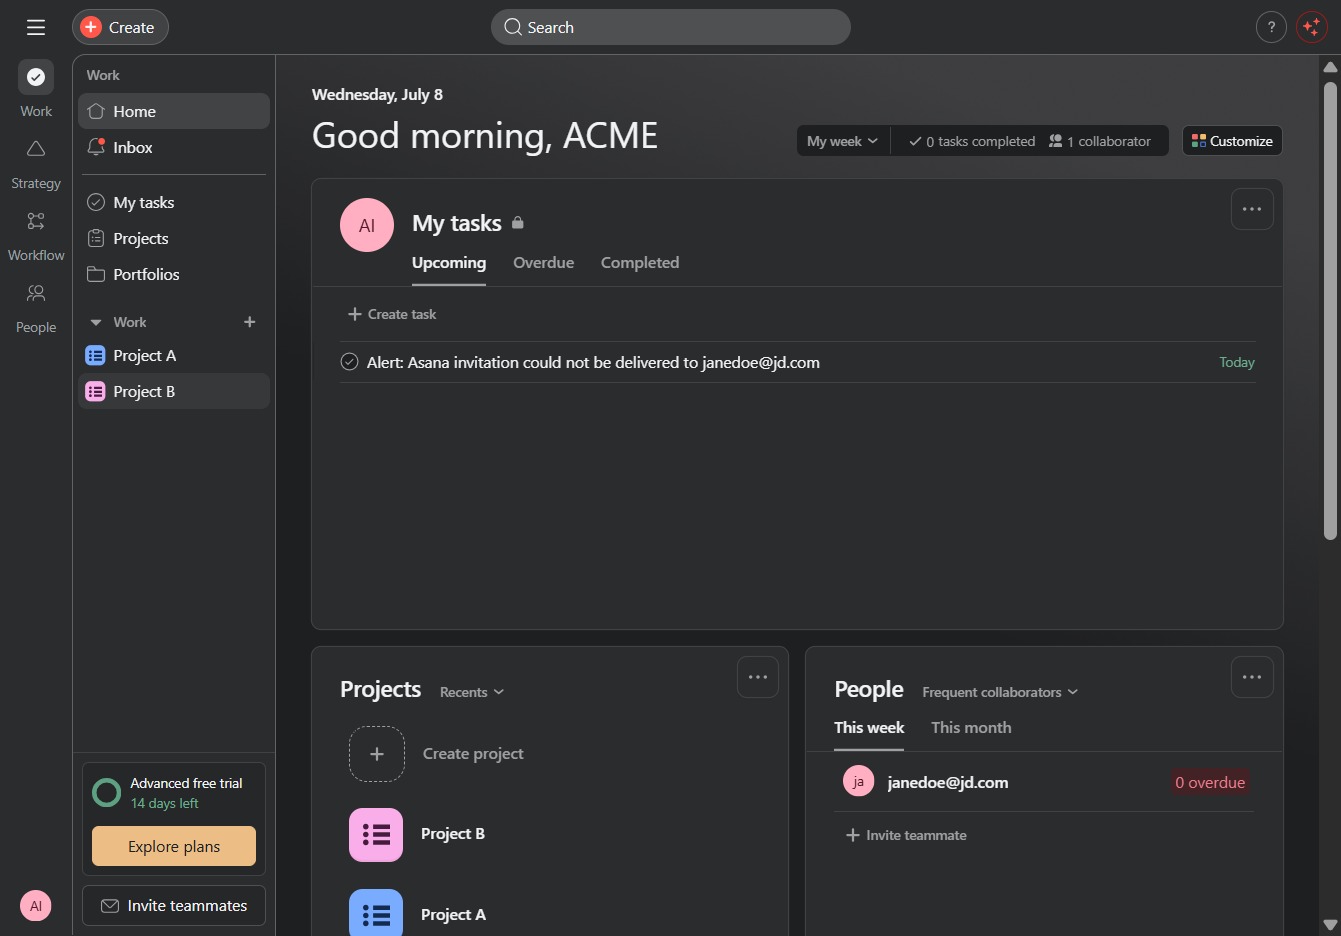Image resolution: width=1341 pixels, height=936 pixels.
Task: Open janedoe@jd.com collaborator name
Action: [x=948, y=782]
